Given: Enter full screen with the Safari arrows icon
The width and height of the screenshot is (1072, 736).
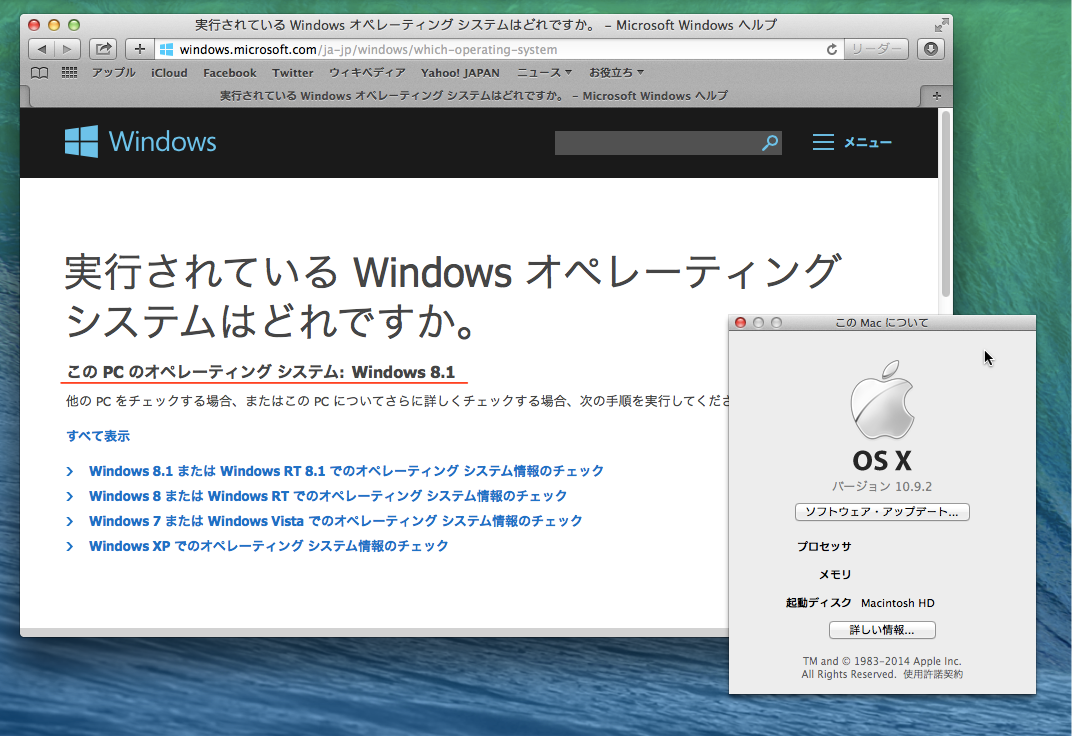Looking at the screenshot, I should [941, 25].
